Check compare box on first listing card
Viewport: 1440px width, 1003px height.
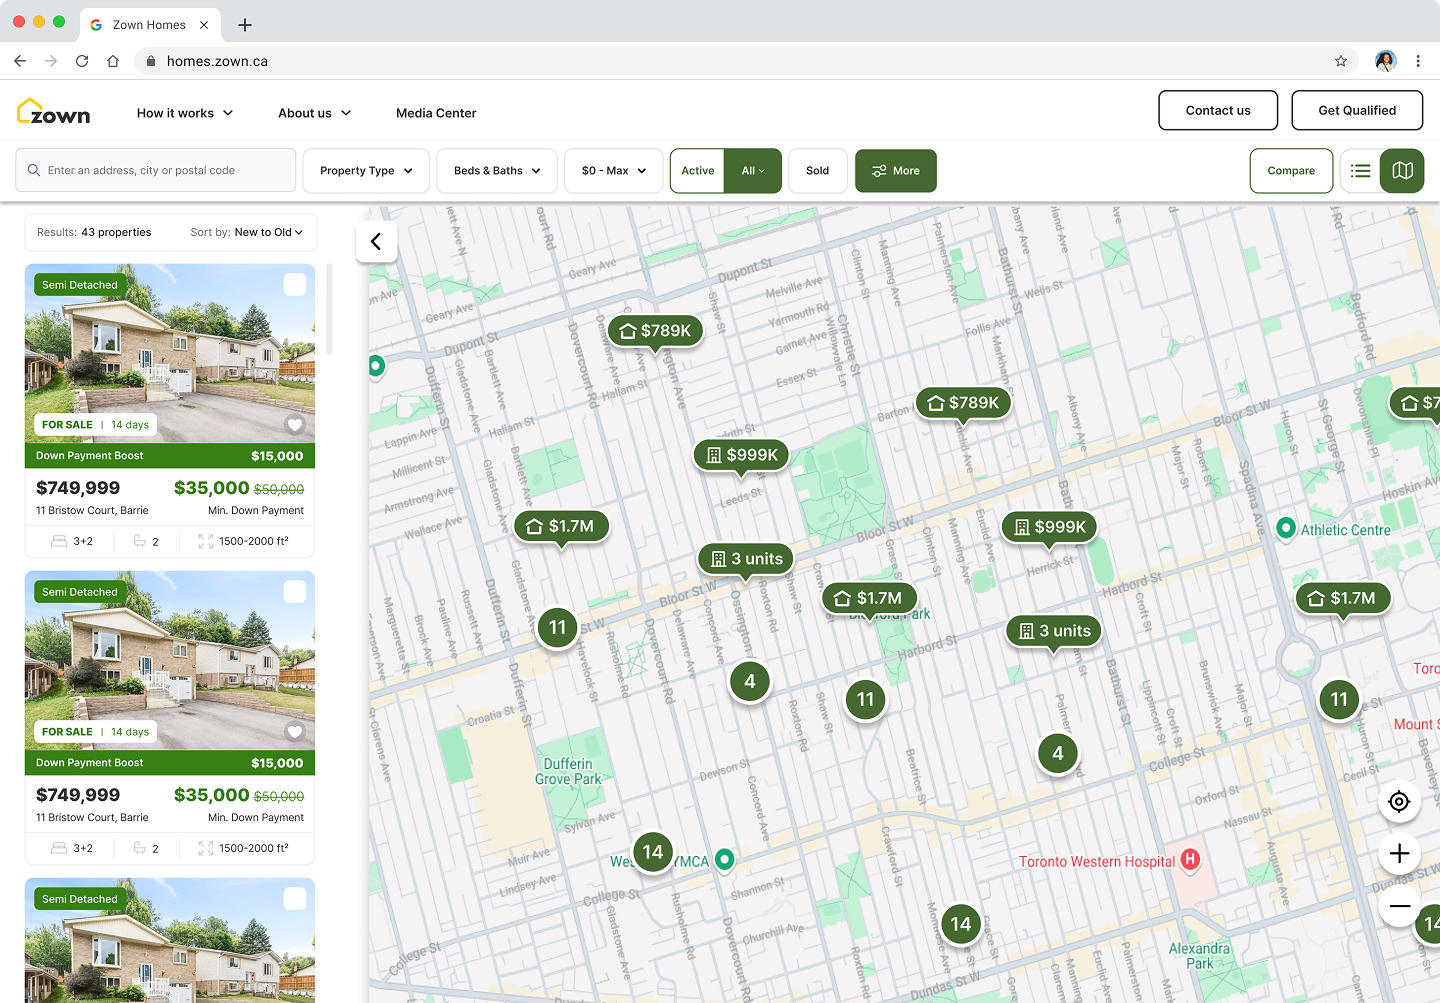click(295, 285)
